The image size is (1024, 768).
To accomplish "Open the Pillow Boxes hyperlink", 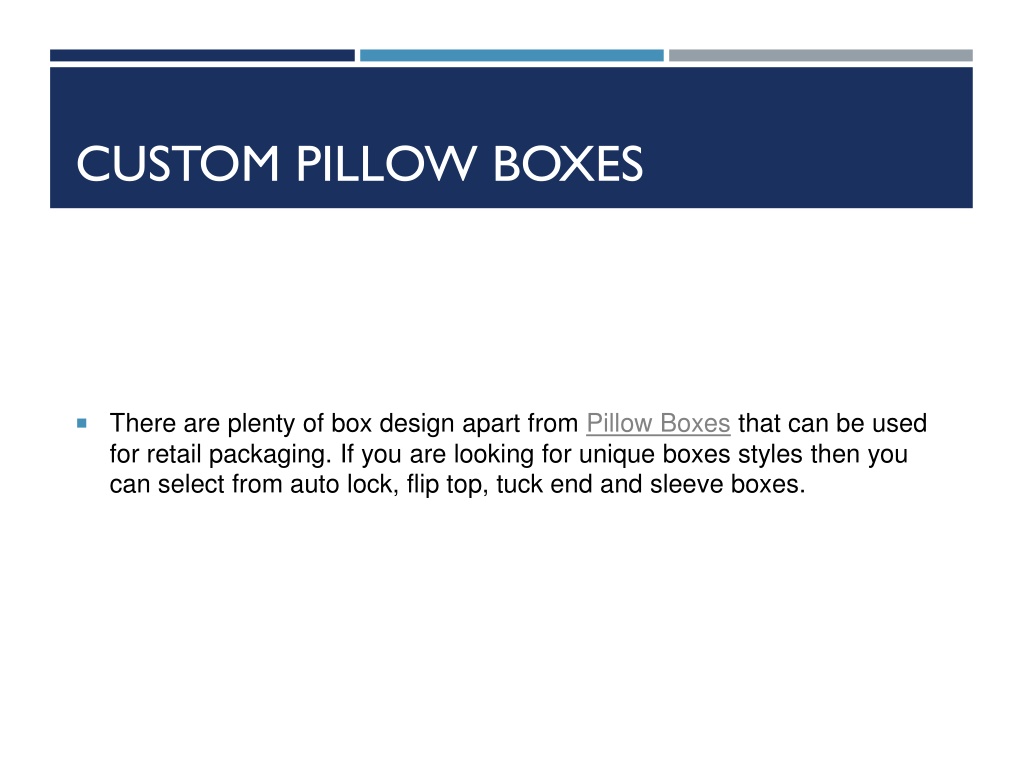I will tap(658, 423).
